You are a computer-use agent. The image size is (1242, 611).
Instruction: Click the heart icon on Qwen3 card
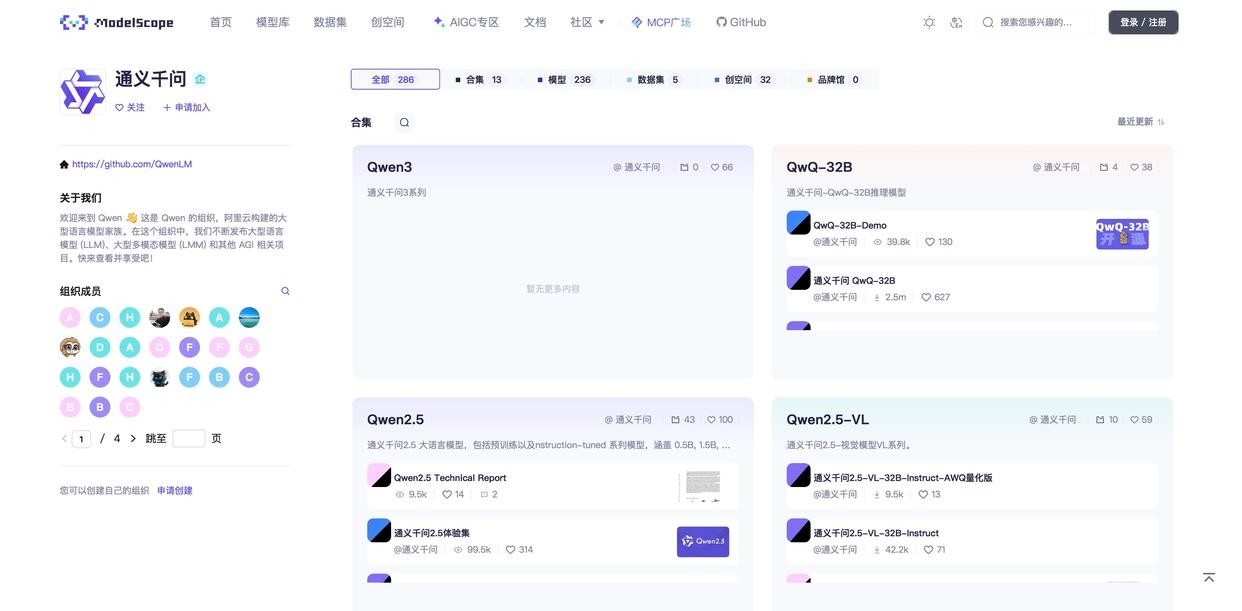click(x=715, y=167)
